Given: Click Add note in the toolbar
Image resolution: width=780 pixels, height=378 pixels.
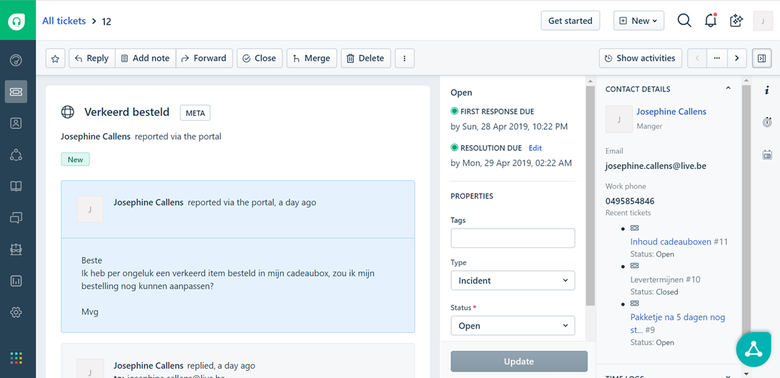Looking at the screenshot, I should point(145,58).
